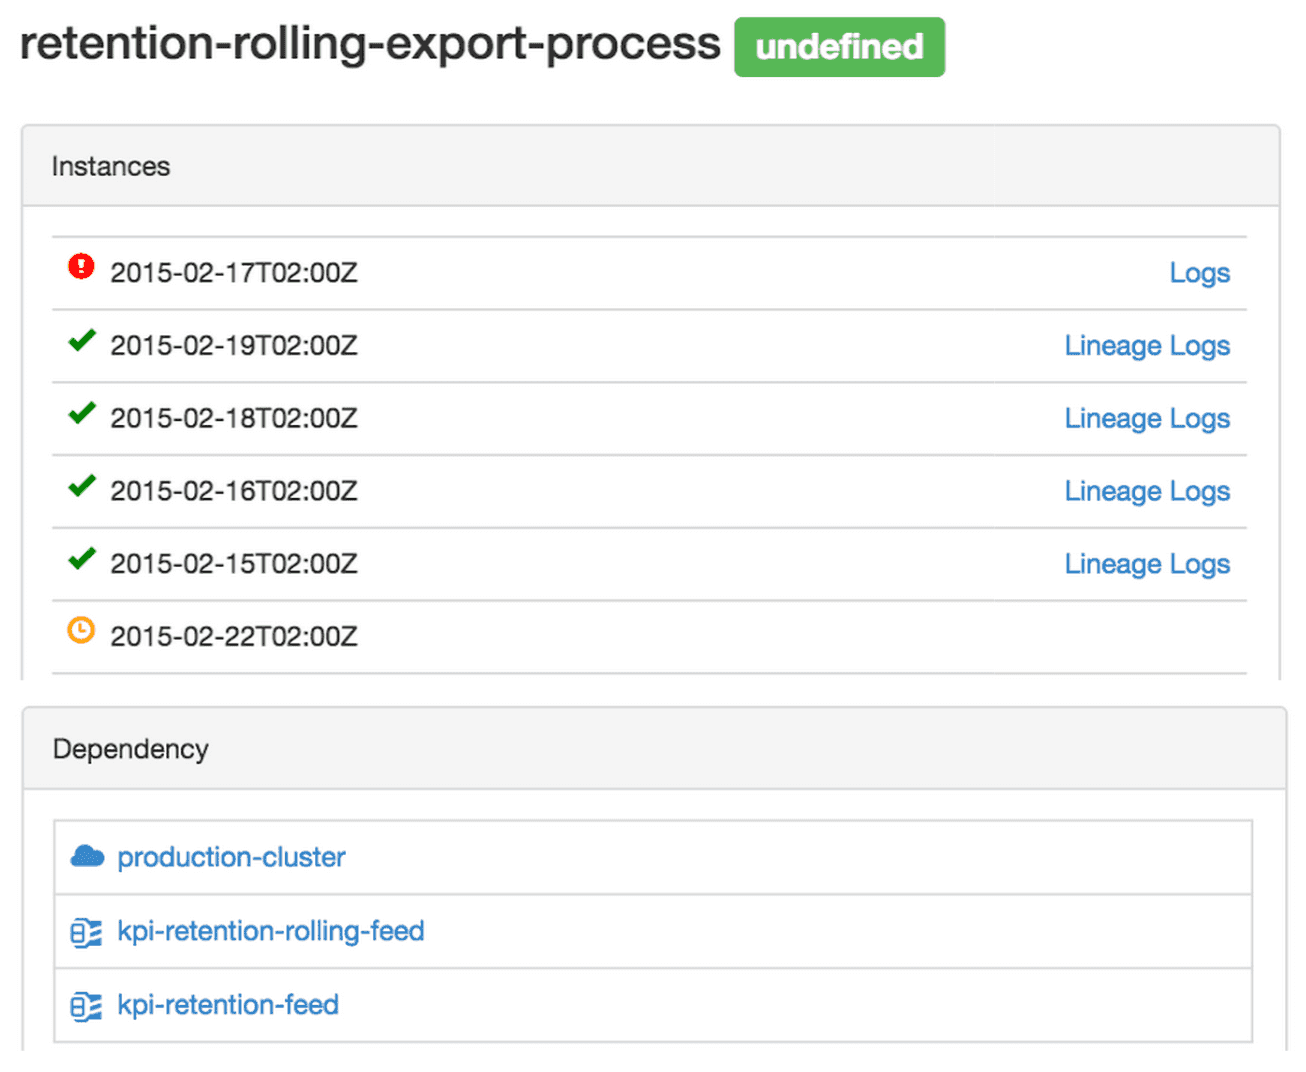Select the 2015-02-15T02:00Z instance timestamp
The image size is (1306, 1072).
click(x=234, y=565)
